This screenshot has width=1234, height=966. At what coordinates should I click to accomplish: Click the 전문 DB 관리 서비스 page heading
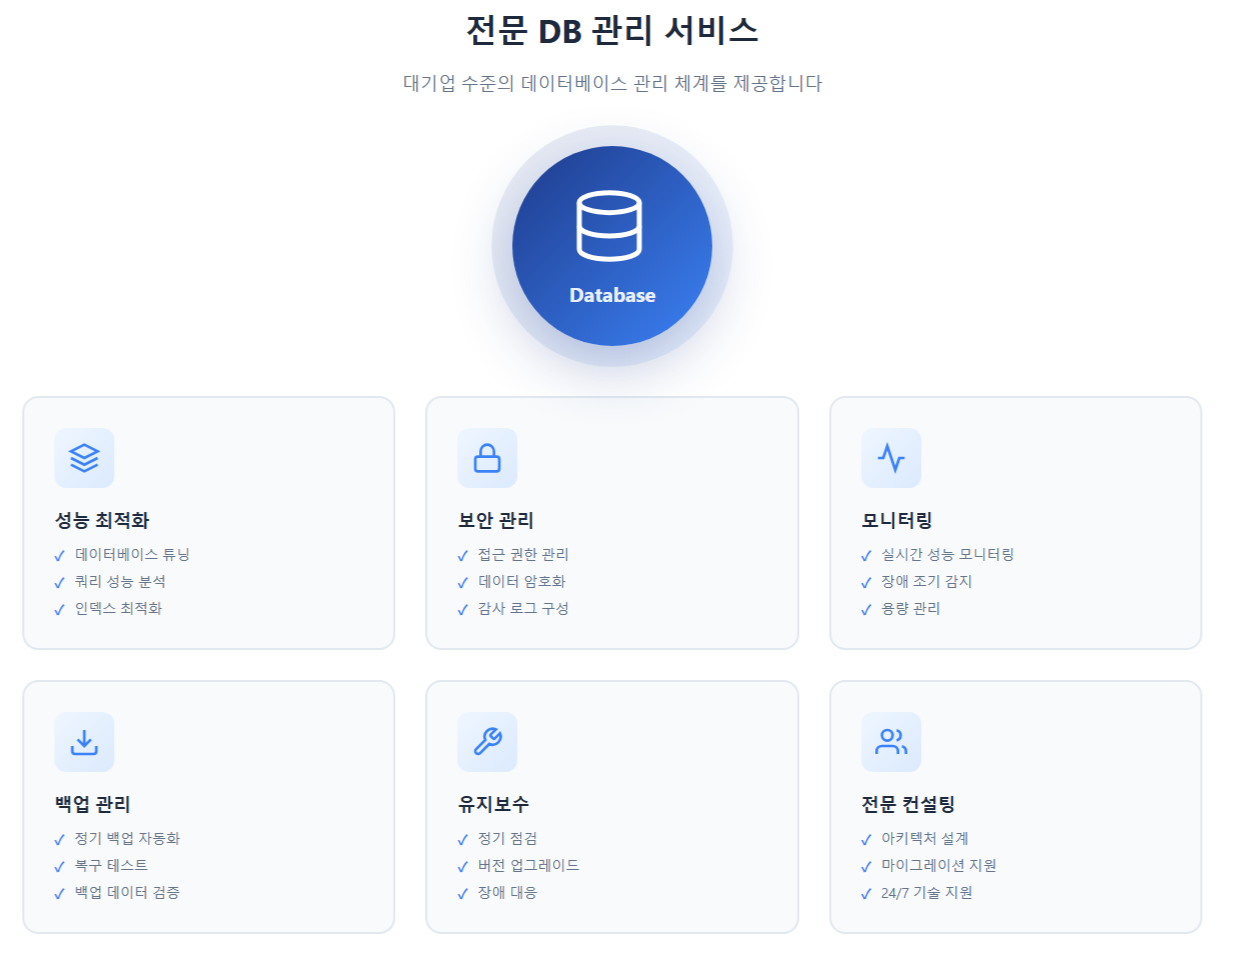(612, 30)
